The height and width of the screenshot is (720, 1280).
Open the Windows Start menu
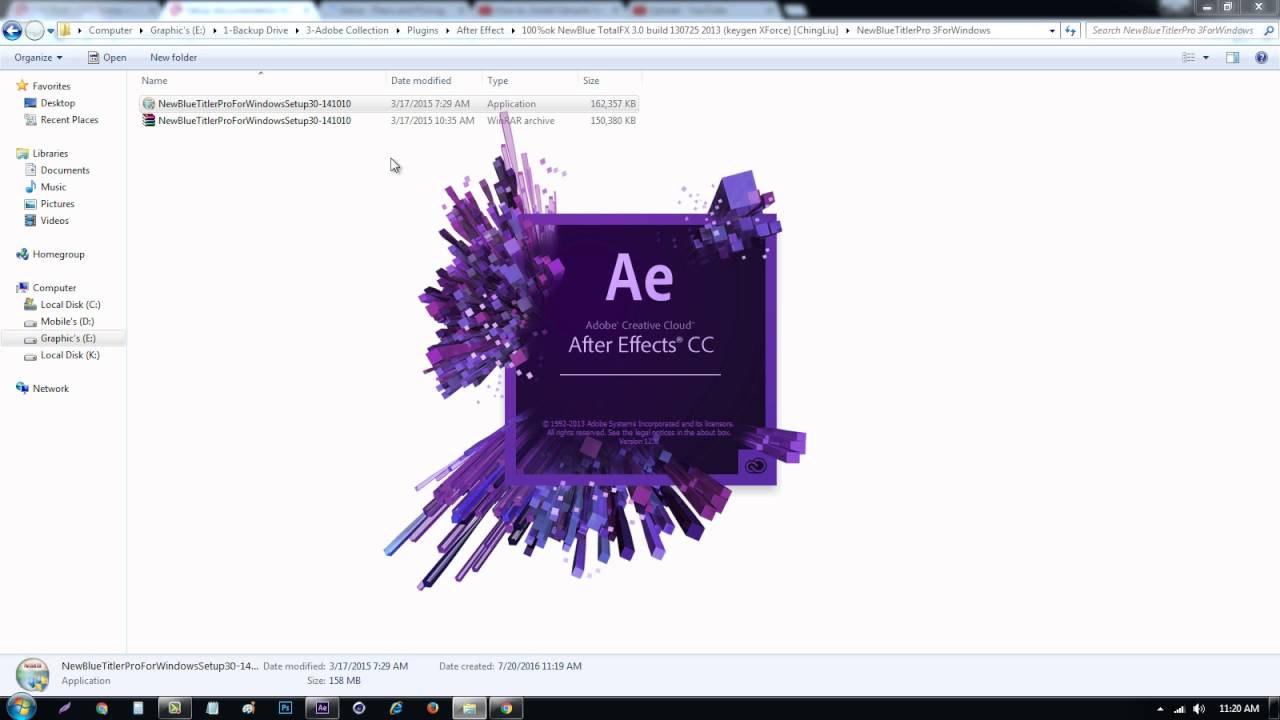click(21, 707)
